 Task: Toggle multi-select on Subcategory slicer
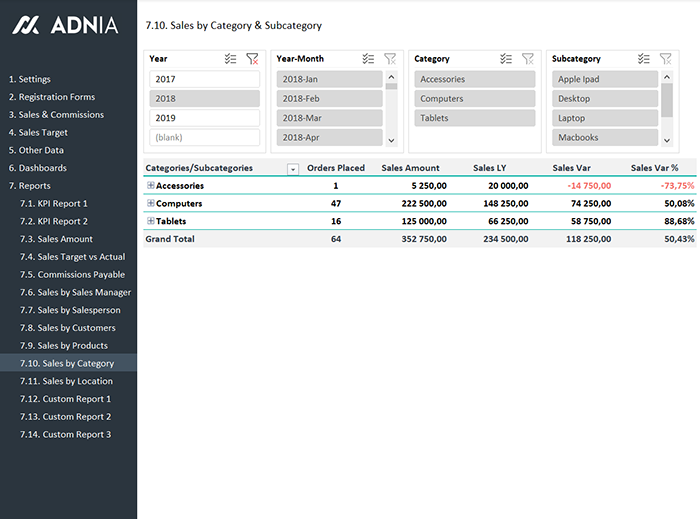(x=643, y=59)
